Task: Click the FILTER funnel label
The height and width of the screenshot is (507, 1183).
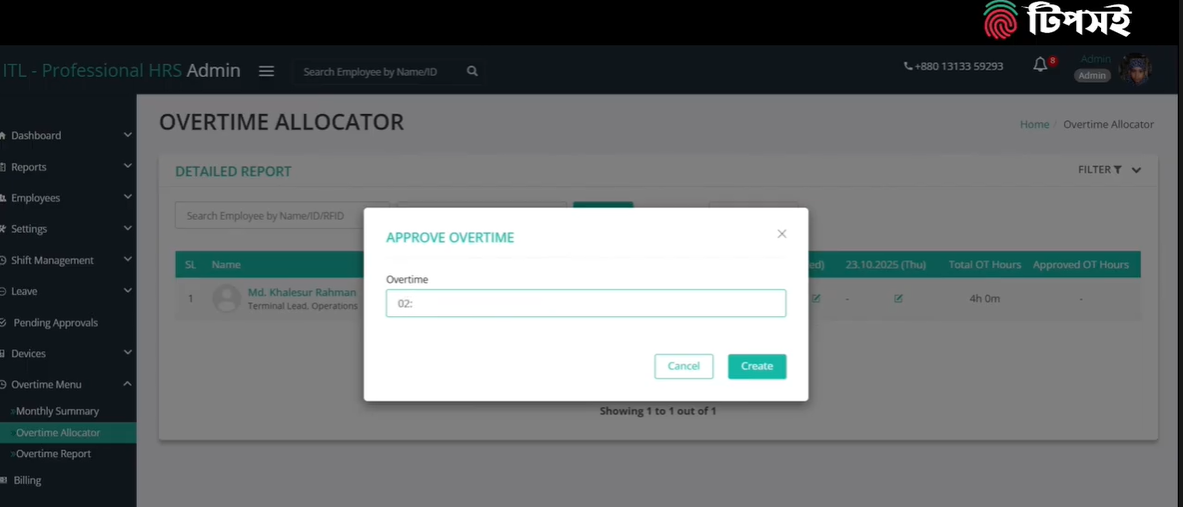Action: (x=1099, y=170)
